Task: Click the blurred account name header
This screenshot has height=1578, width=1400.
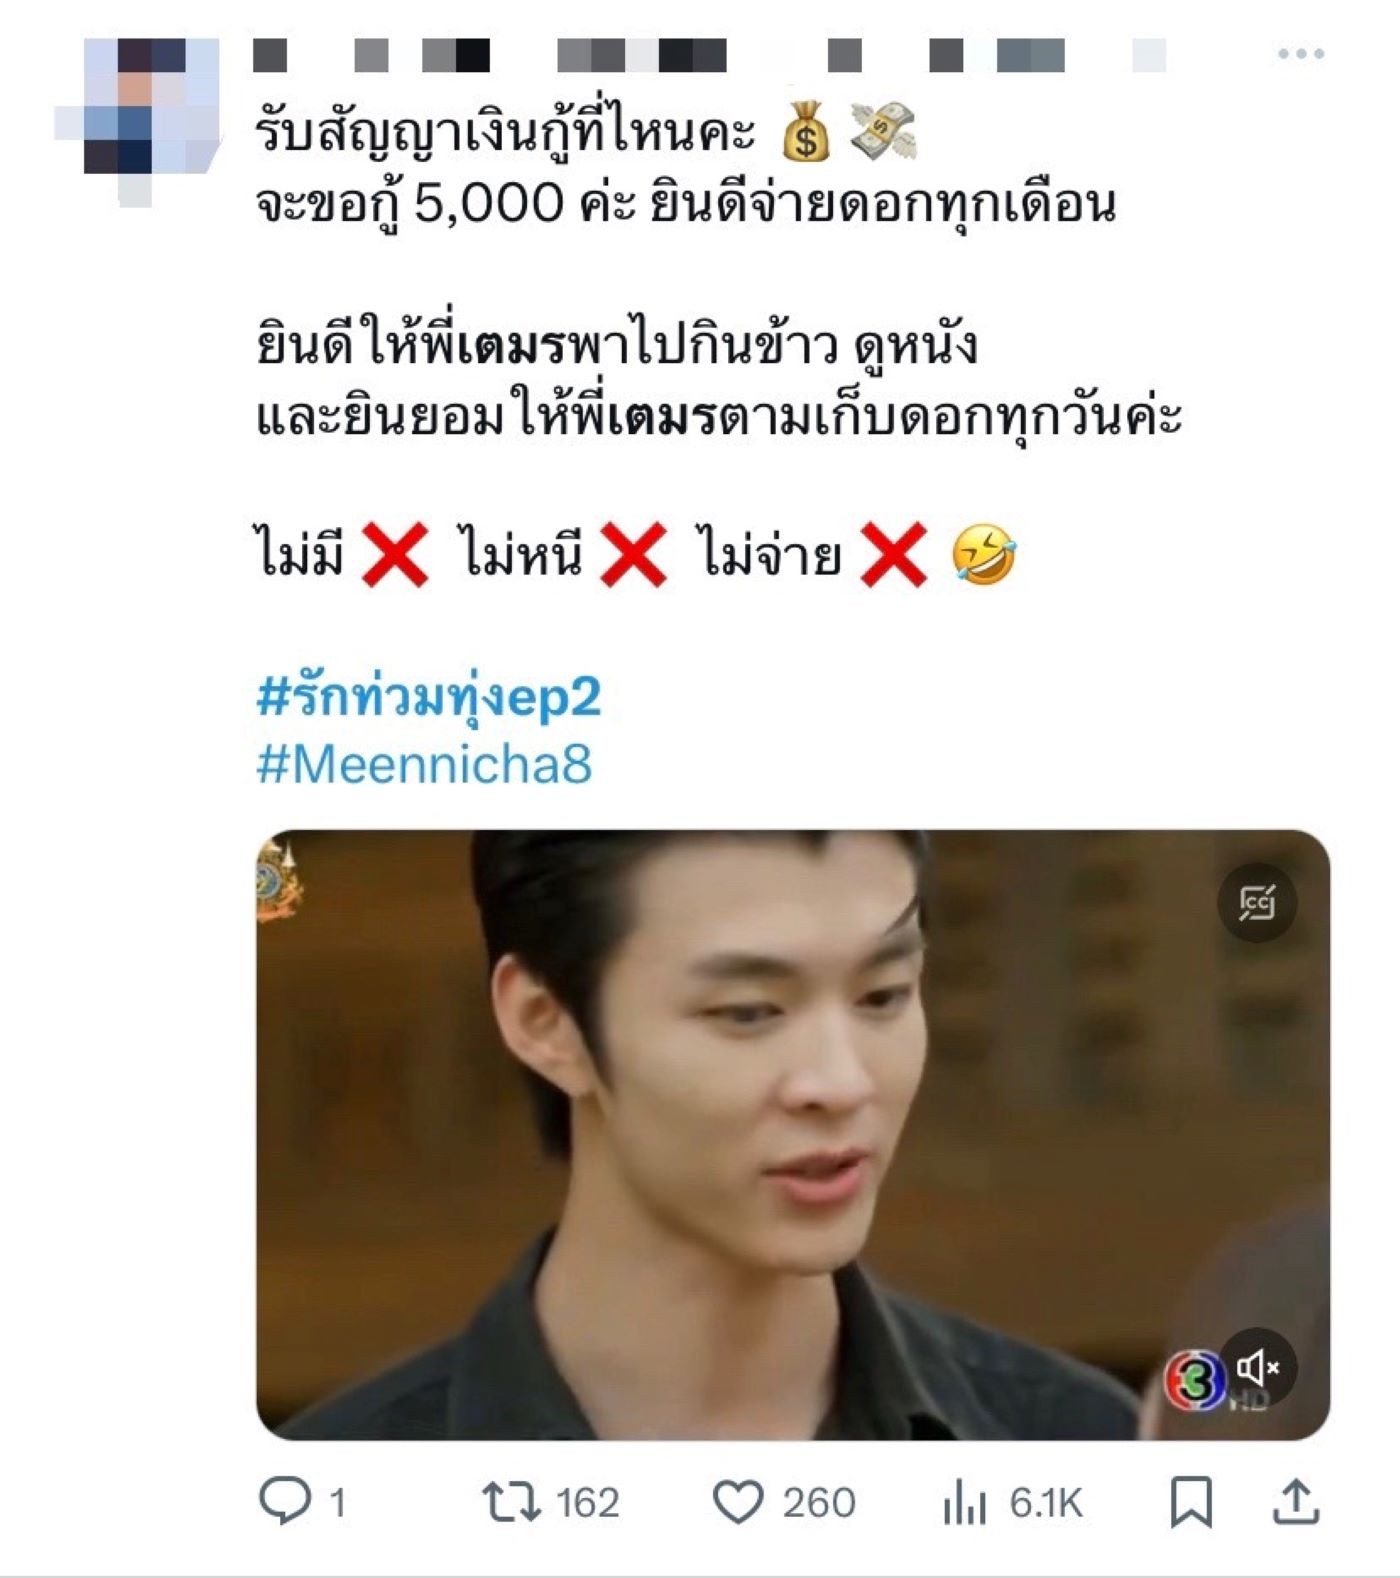Action: coord(709,55)
